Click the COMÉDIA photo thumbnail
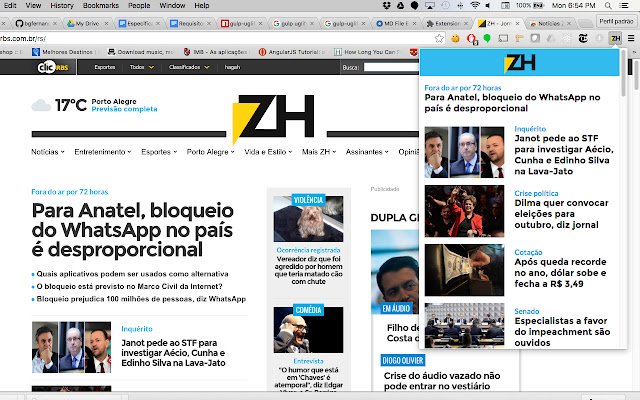The image size is (640, 400). pyautogui.click(x=308, y=330)
